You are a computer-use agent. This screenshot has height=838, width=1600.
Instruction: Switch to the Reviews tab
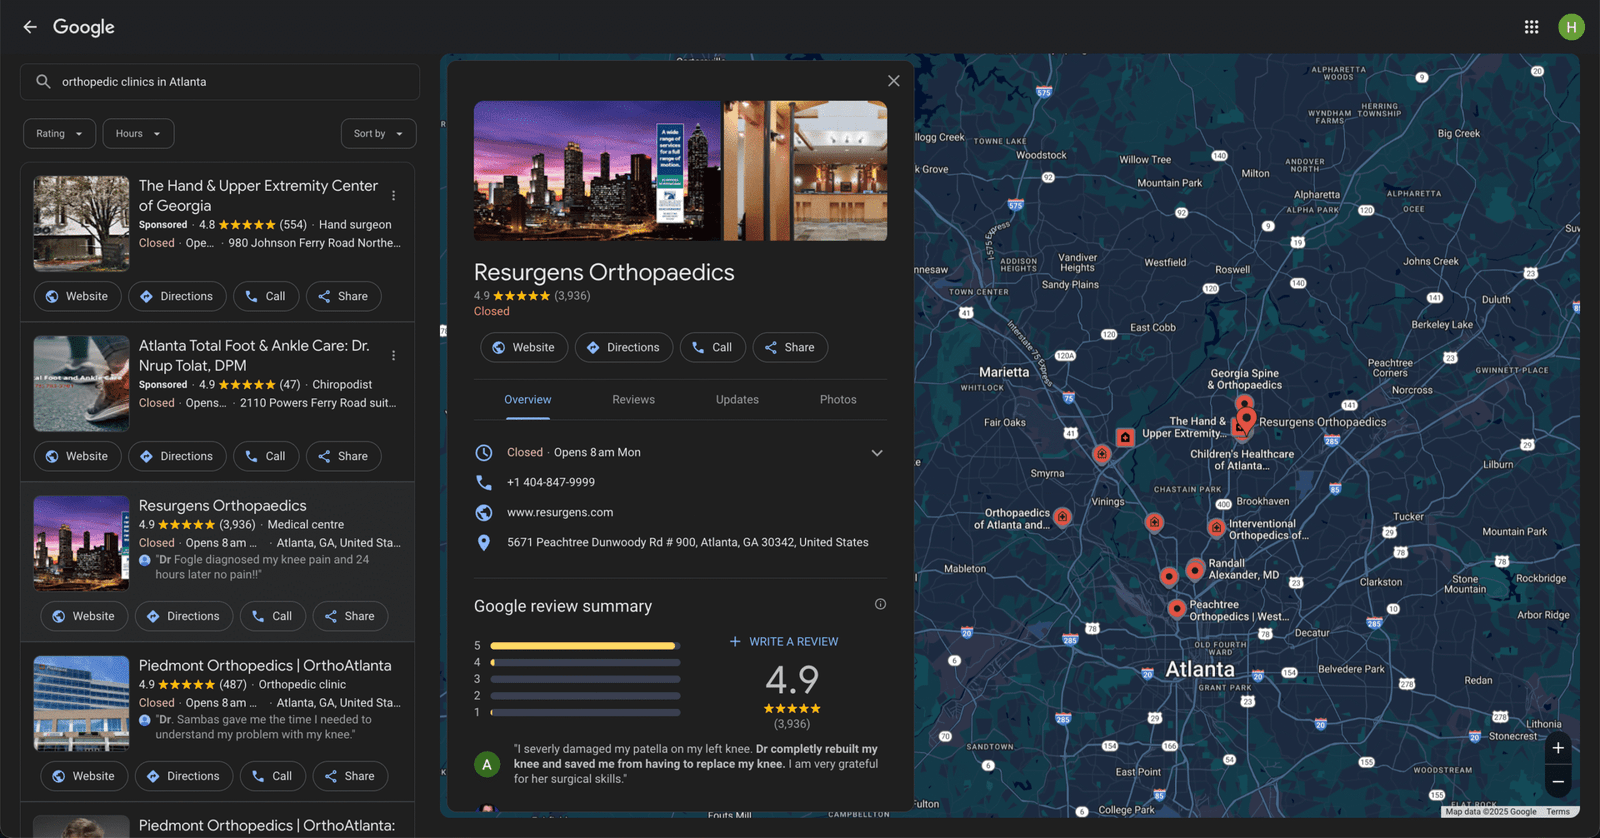pos(633,400)
